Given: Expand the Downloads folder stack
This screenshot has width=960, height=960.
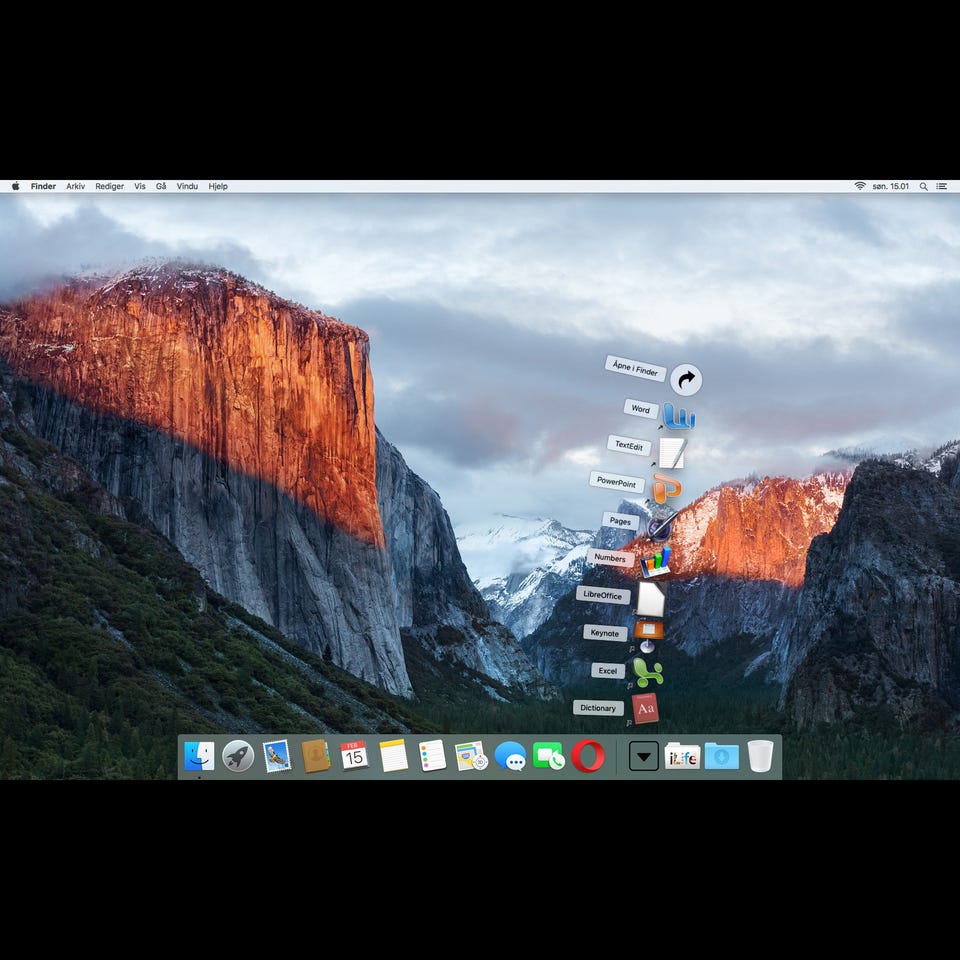Looking at the screenshot, I should 721,756.
